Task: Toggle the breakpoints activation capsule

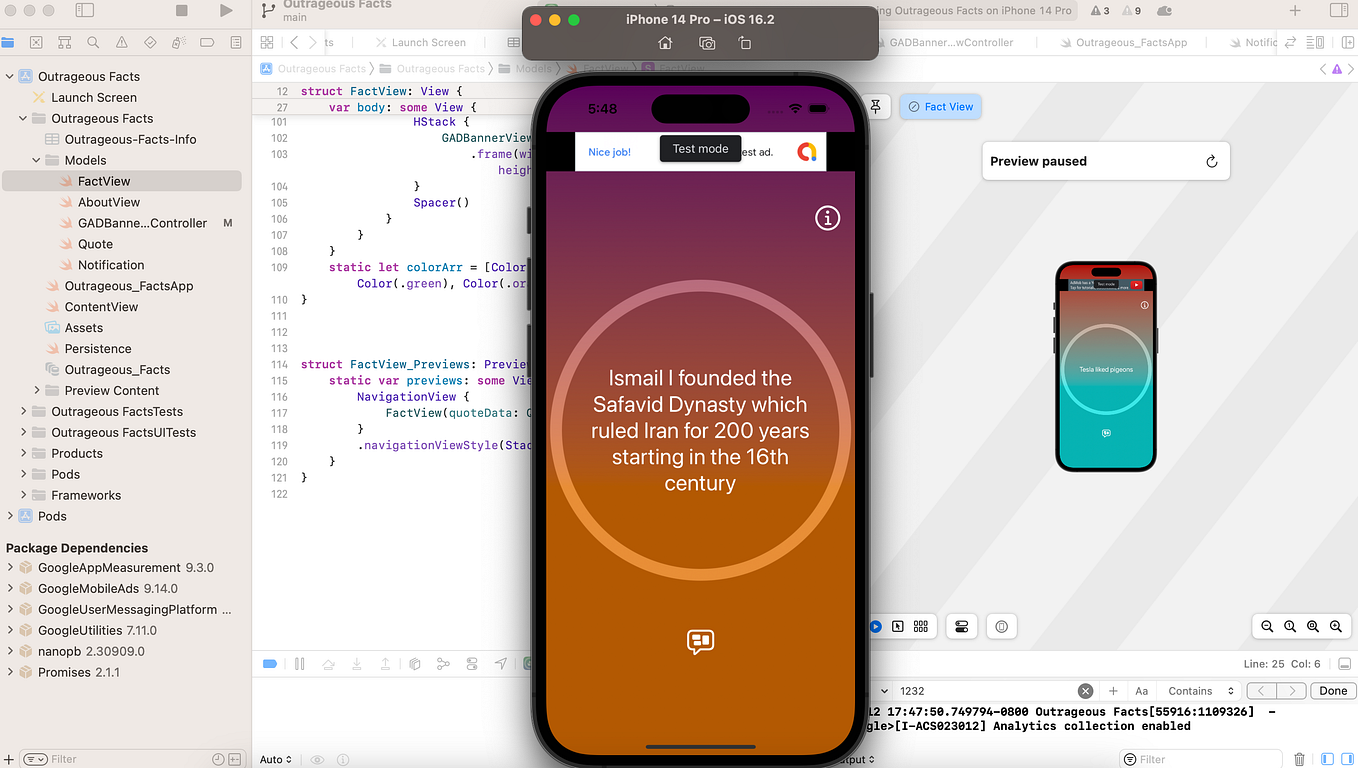Action: pos(270,663)
